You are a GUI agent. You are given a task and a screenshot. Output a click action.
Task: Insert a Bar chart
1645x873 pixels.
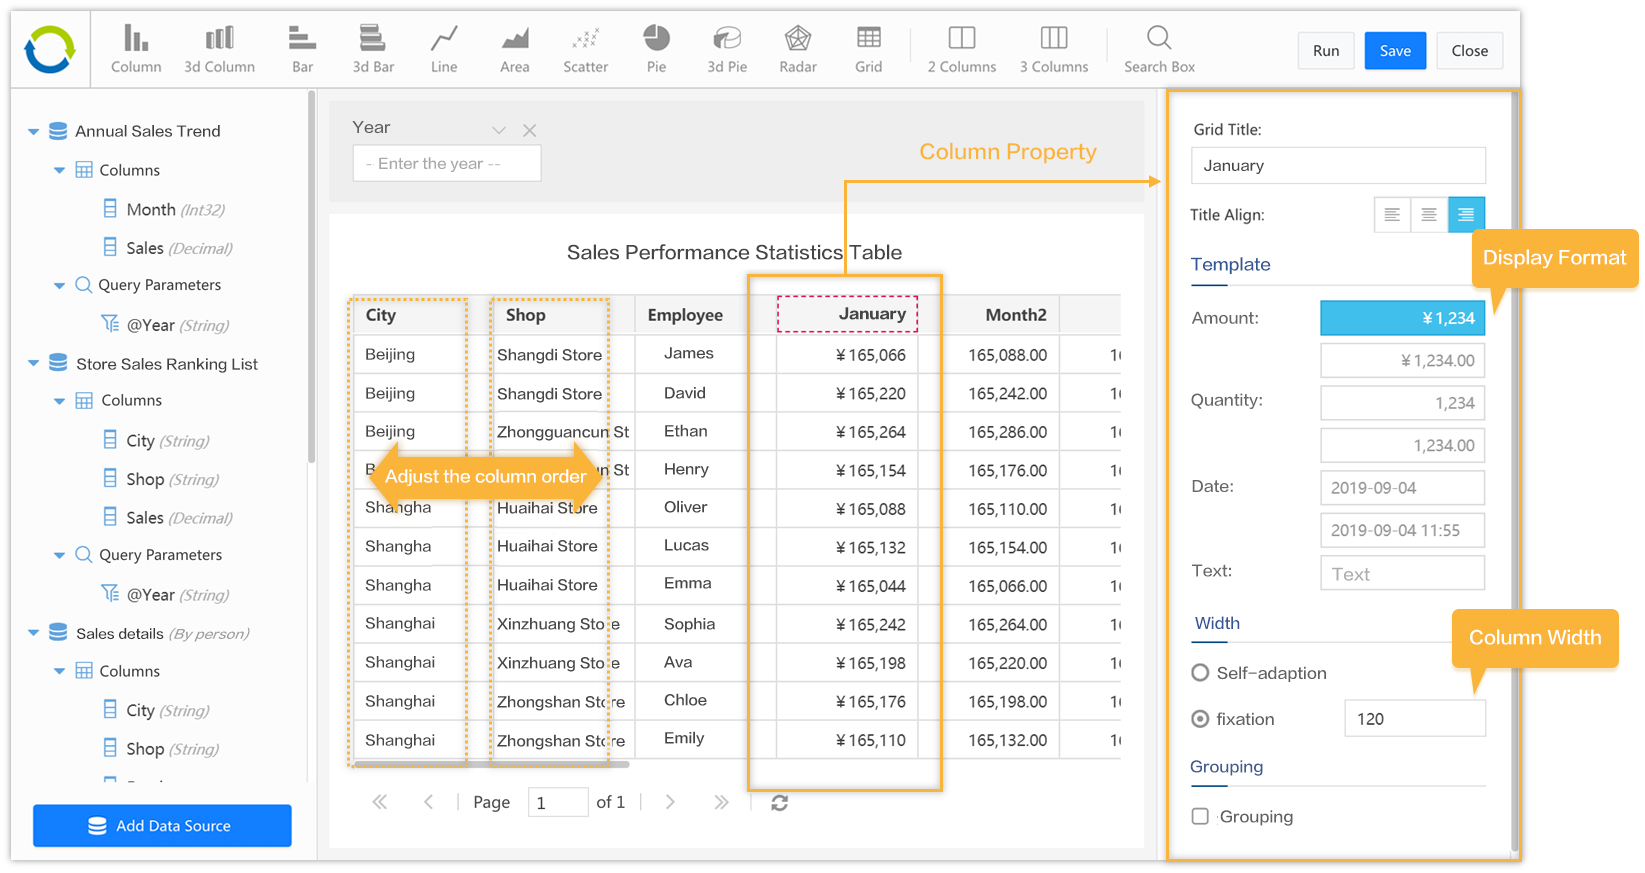pos(302,50)
